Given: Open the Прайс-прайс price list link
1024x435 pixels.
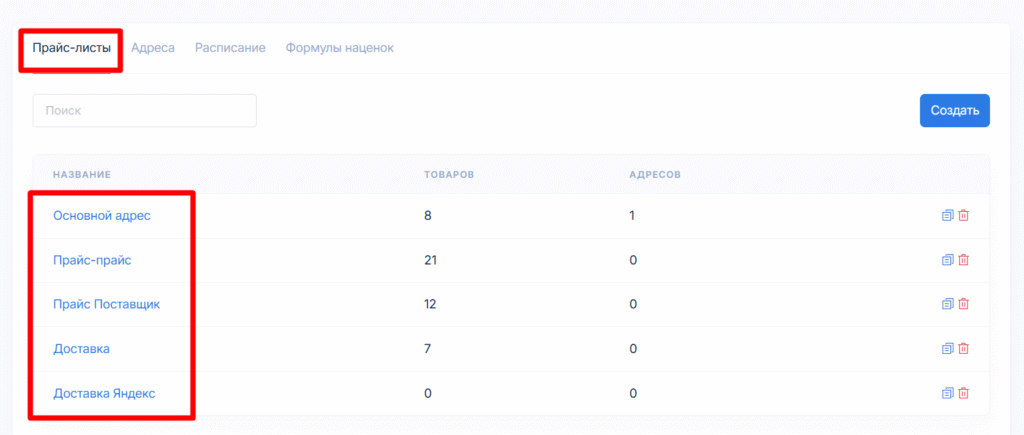Looking at the screenshot, I should pyautogui.click(x=92, y=260).
